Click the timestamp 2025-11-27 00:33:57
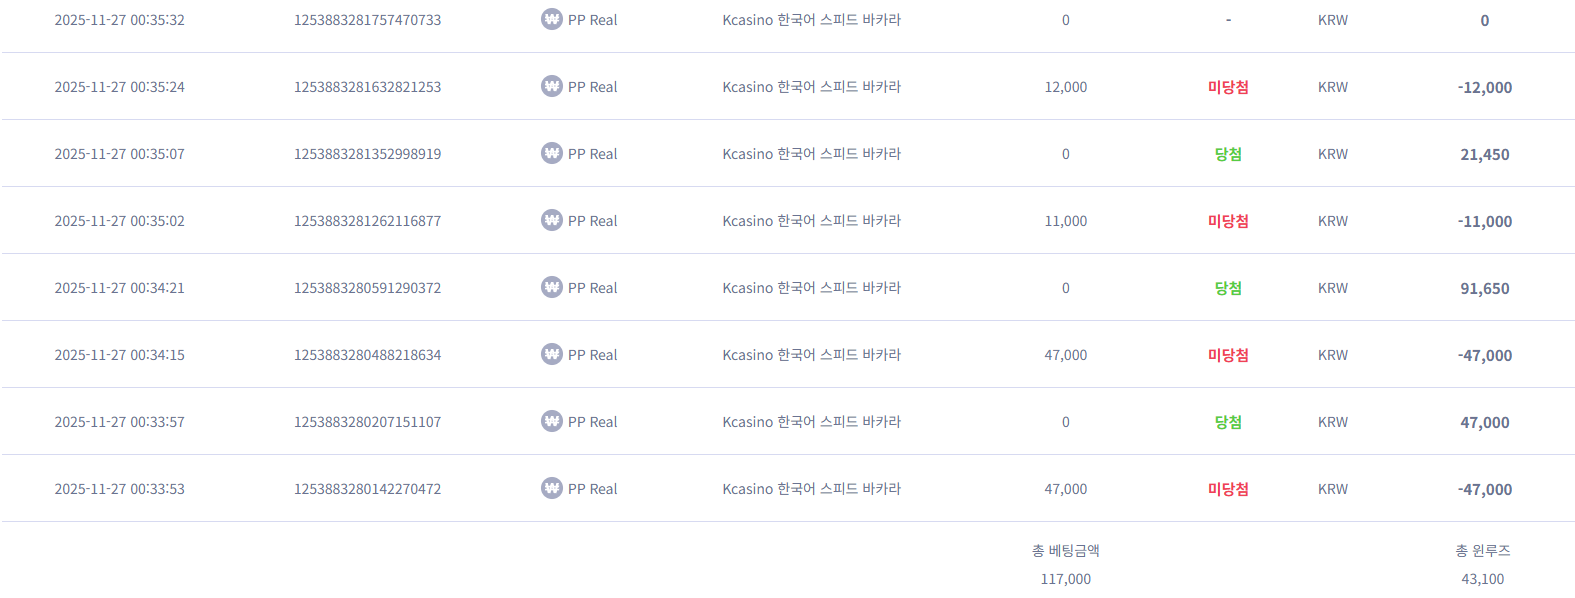 (x=119, y=422)
